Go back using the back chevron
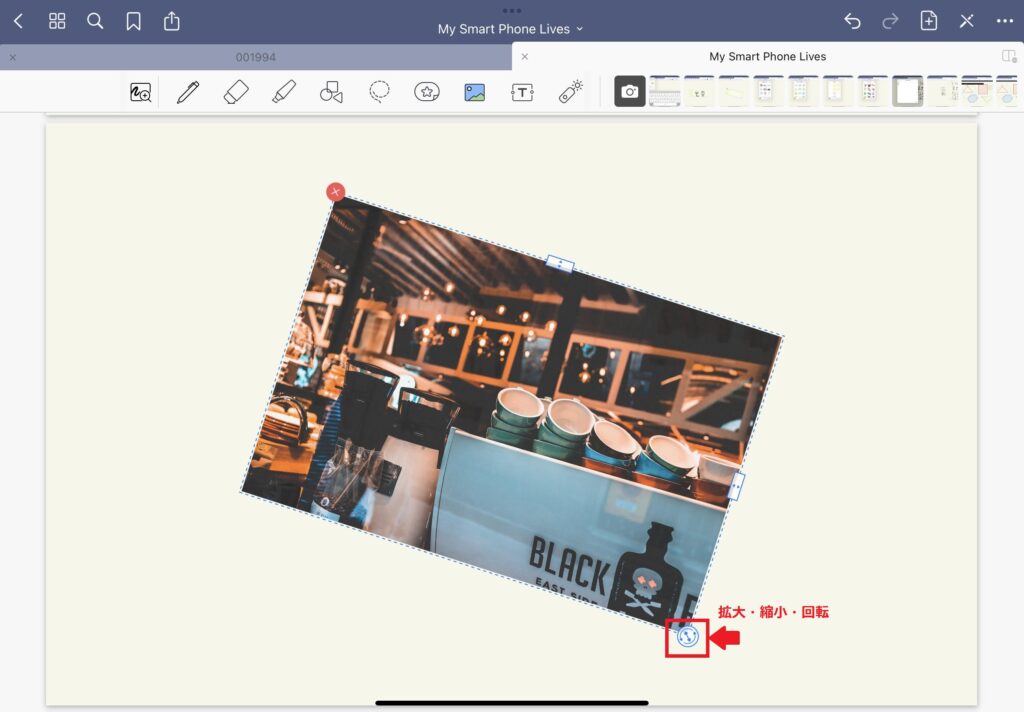Screen dimensions: 1024x712 point(19,22)
